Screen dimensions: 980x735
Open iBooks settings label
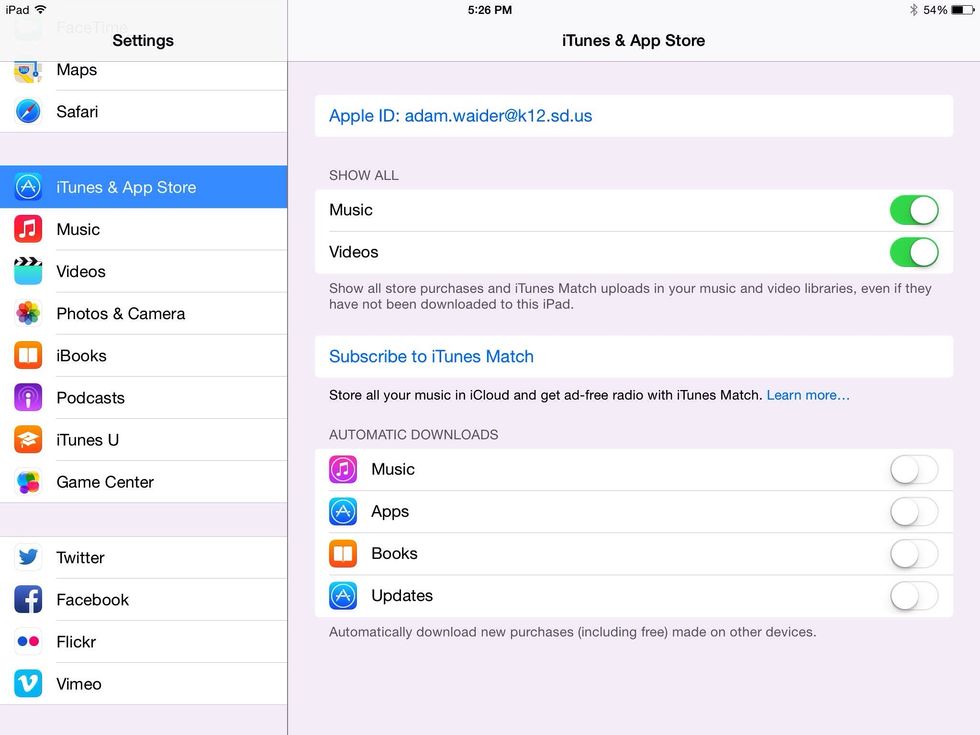(81, 356)
